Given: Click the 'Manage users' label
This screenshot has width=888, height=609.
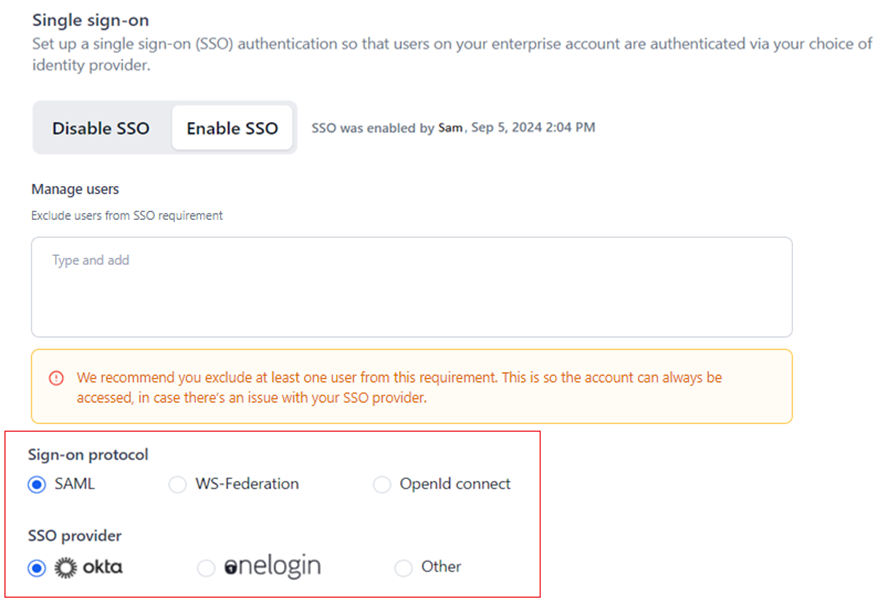Looking at the screenshot, I should 75,189.
